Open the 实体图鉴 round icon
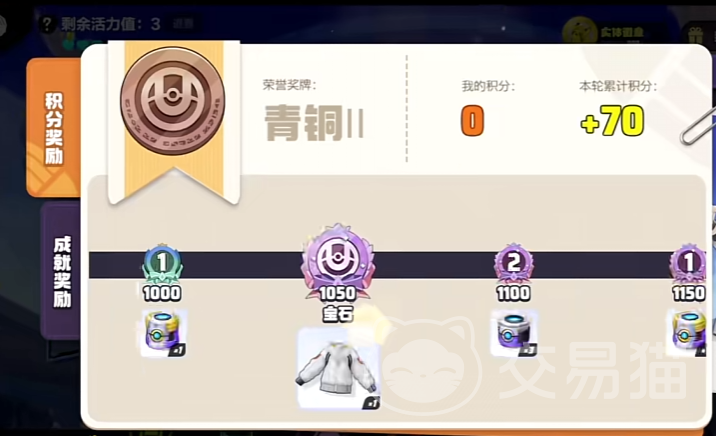 tap(580, 31)
